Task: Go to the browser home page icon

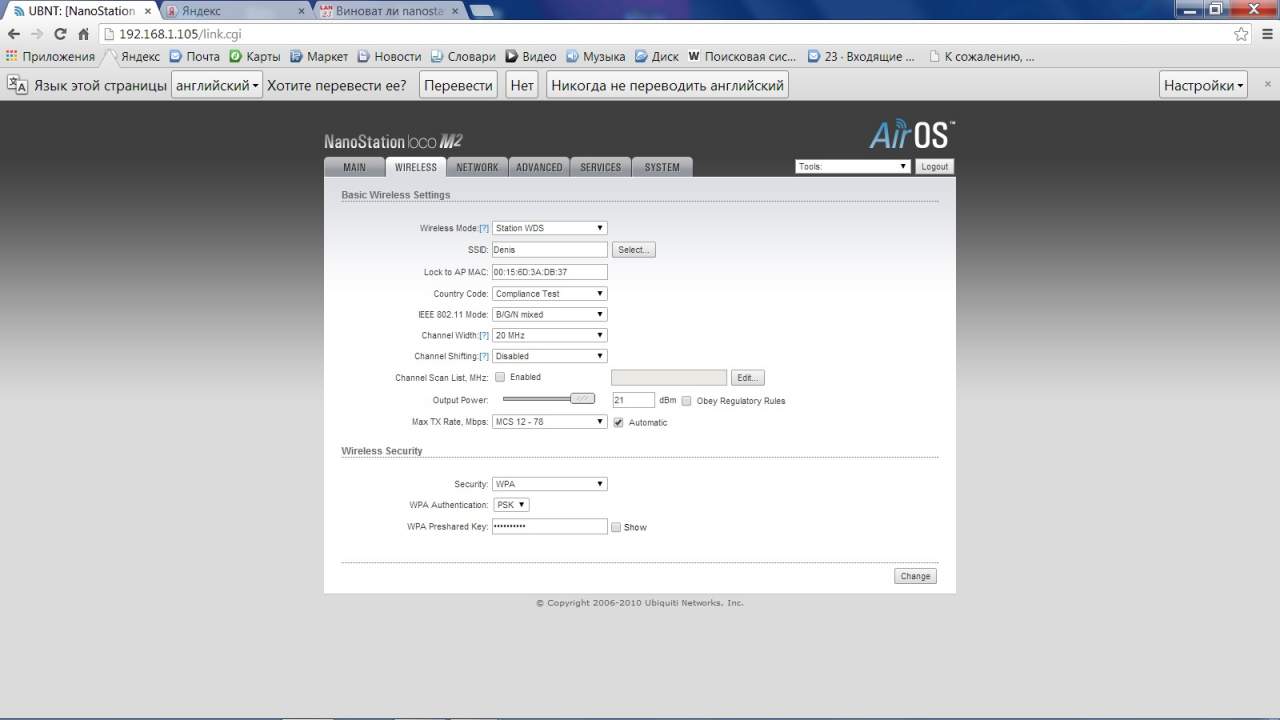Action: (x=84, y=34)
